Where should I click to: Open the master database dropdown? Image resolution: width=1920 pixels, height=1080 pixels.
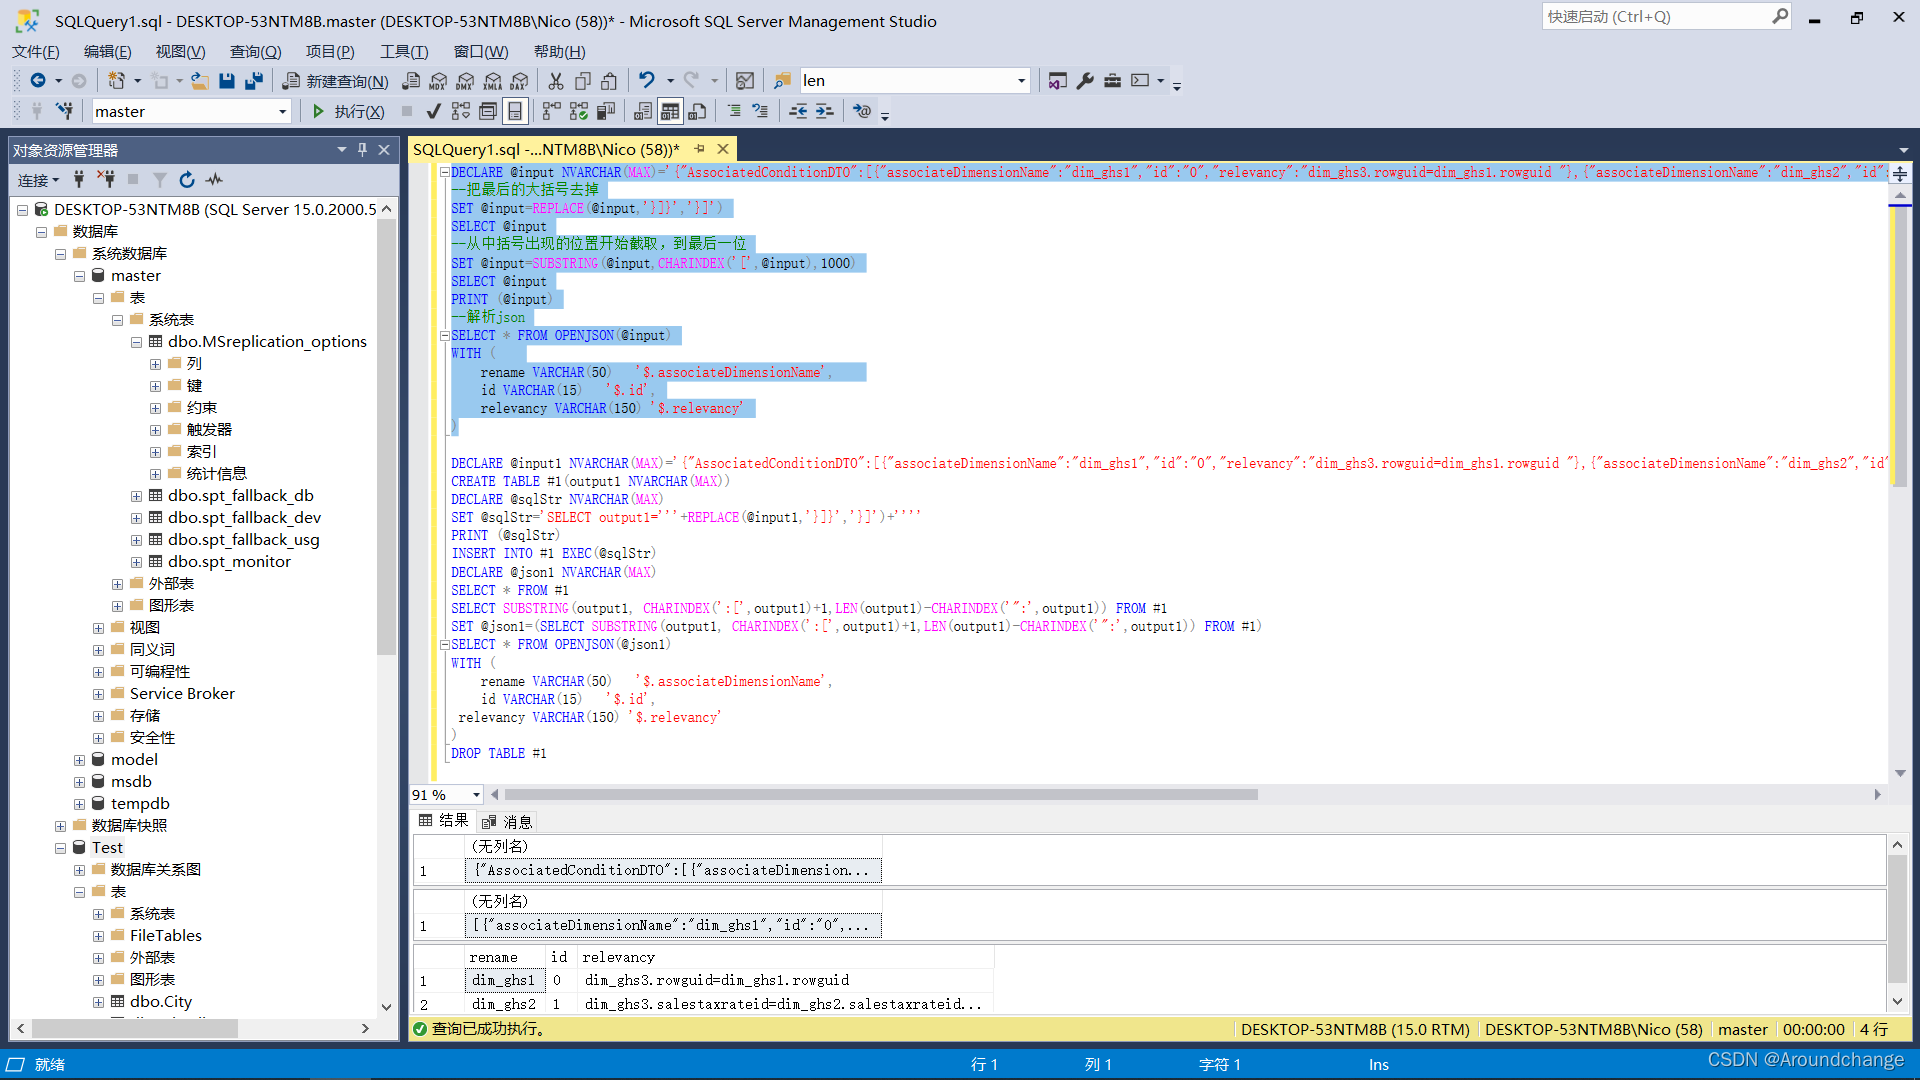tap(282, 112)
